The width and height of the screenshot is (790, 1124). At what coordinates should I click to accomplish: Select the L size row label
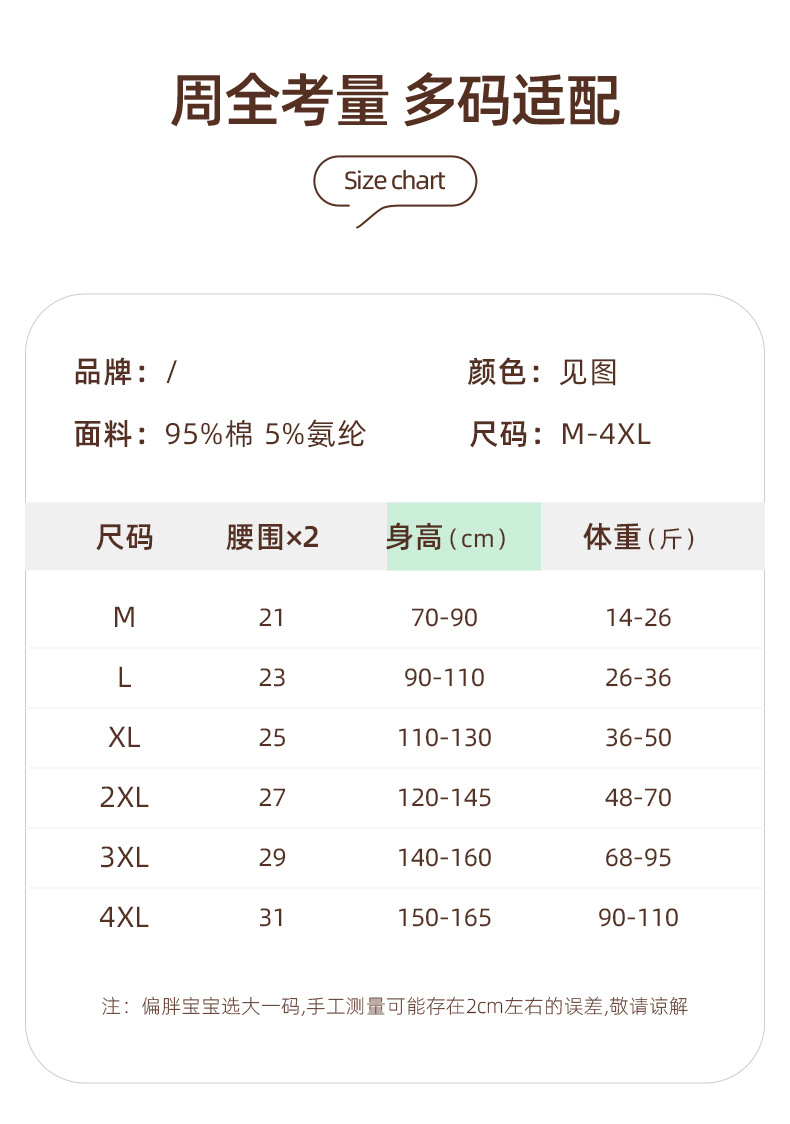(124, 678)
